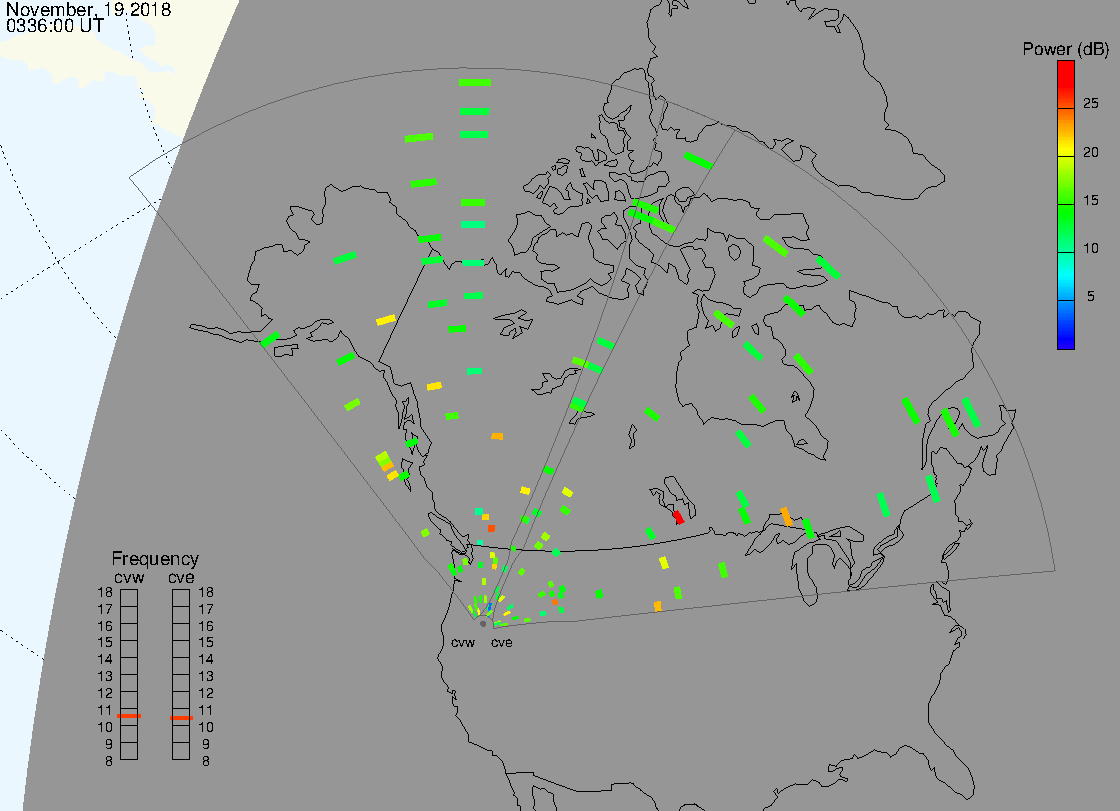Screen dimensions: 1120x811
Task: Click 14 on the cvw frequency scale
Action: click(105, 660)
